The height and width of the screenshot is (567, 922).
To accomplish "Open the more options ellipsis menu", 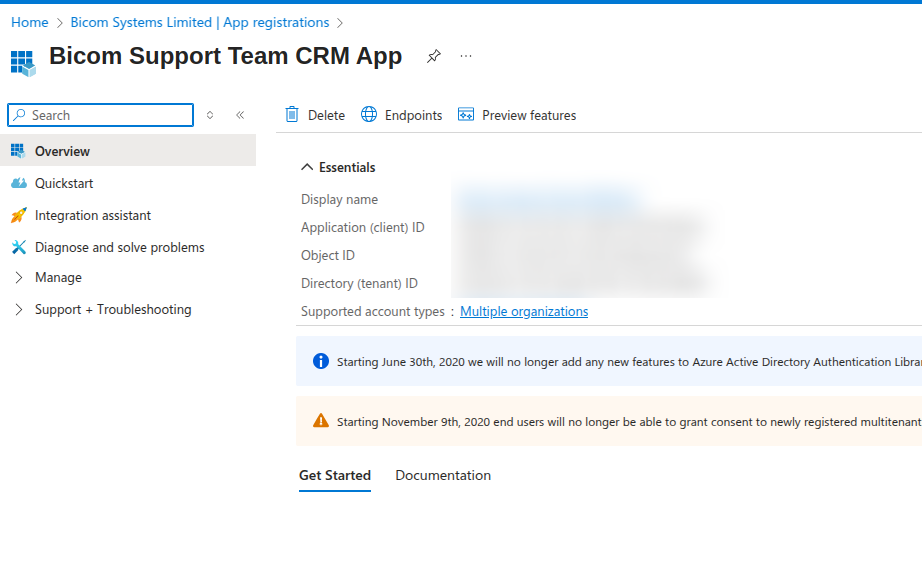I will (x=466, y=56).
